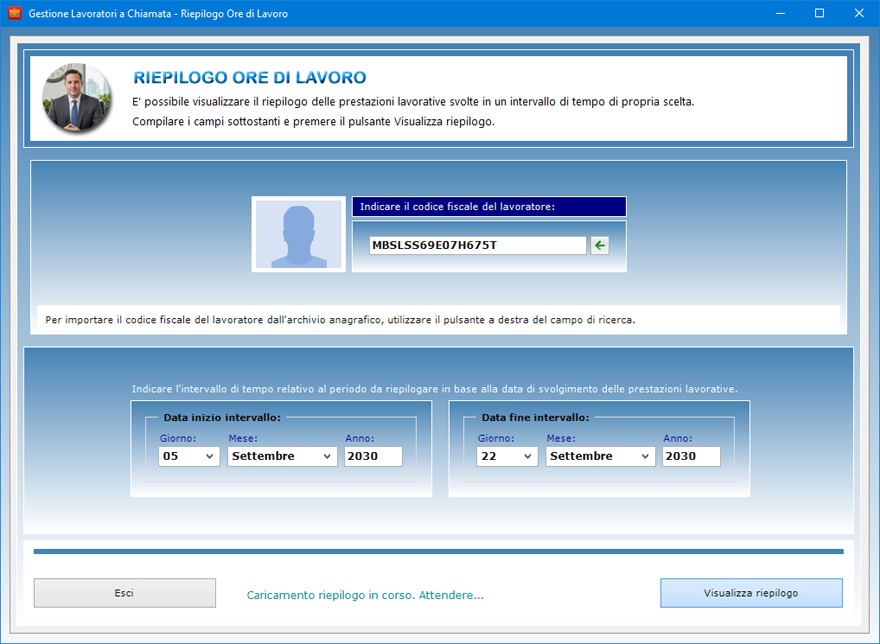This screenshot has width=880, height=644.
Task: Click the businessman portrait in the header
Action: click(x=76, y=98)
